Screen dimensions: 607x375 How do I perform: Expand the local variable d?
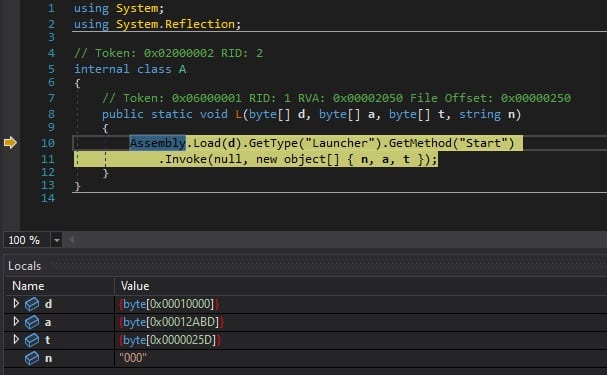[x=16, y=303]
